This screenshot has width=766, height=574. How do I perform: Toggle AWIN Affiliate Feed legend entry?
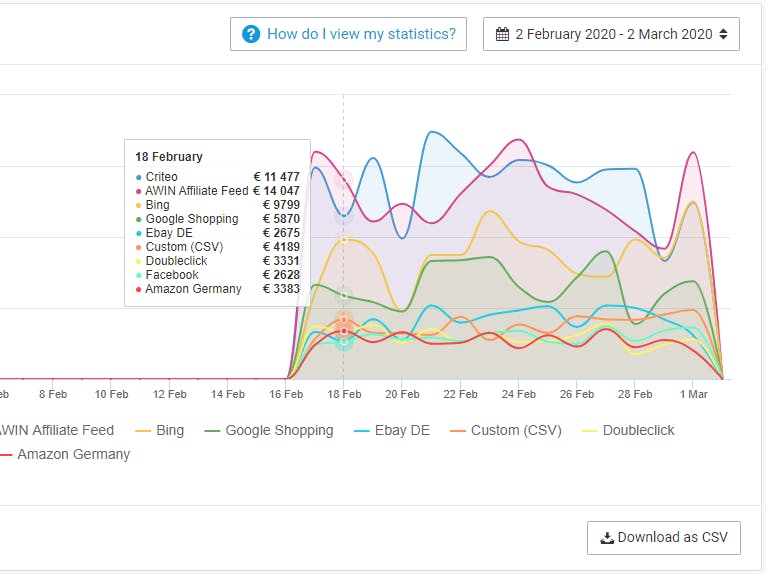pyautogui.click(x=55, y=430)
